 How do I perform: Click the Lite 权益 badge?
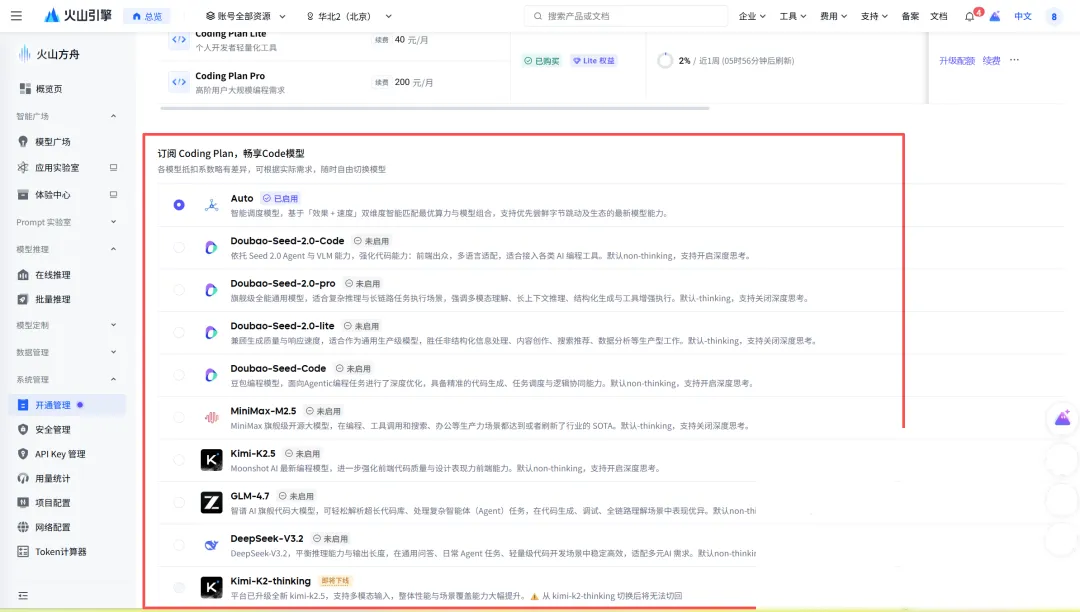tap(594, 61)
